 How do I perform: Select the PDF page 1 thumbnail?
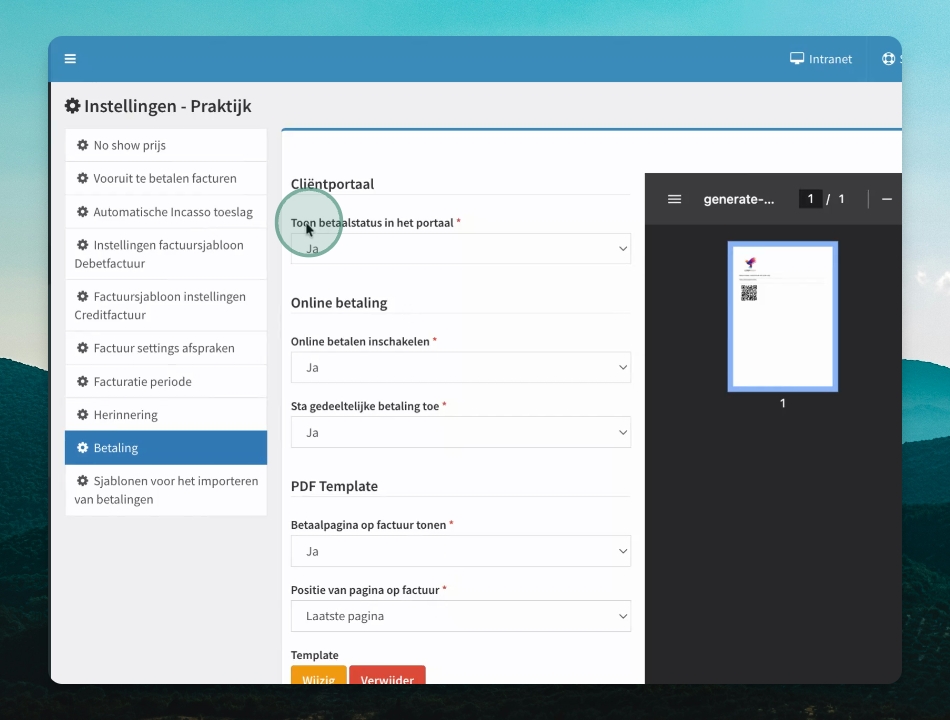(783, 316)
